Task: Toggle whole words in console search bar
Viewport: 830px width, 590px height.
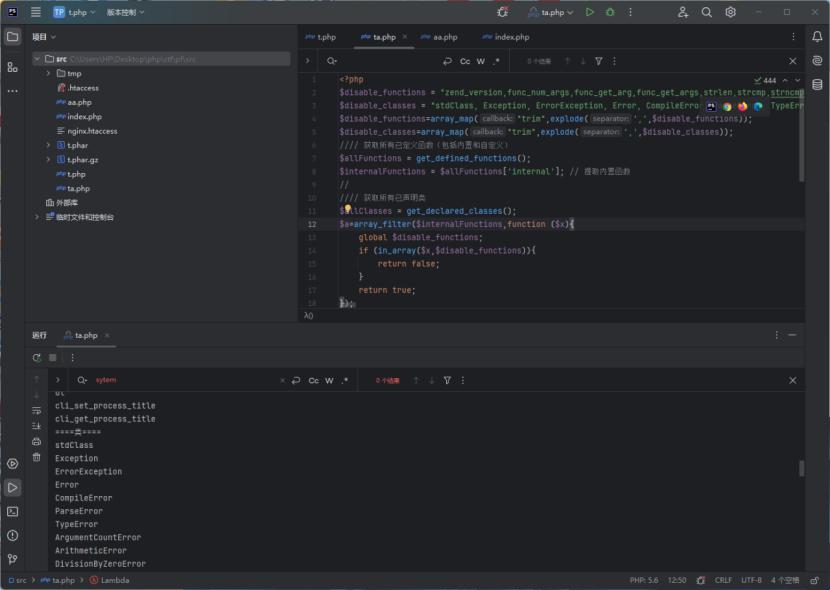Action: pos(329,380)
